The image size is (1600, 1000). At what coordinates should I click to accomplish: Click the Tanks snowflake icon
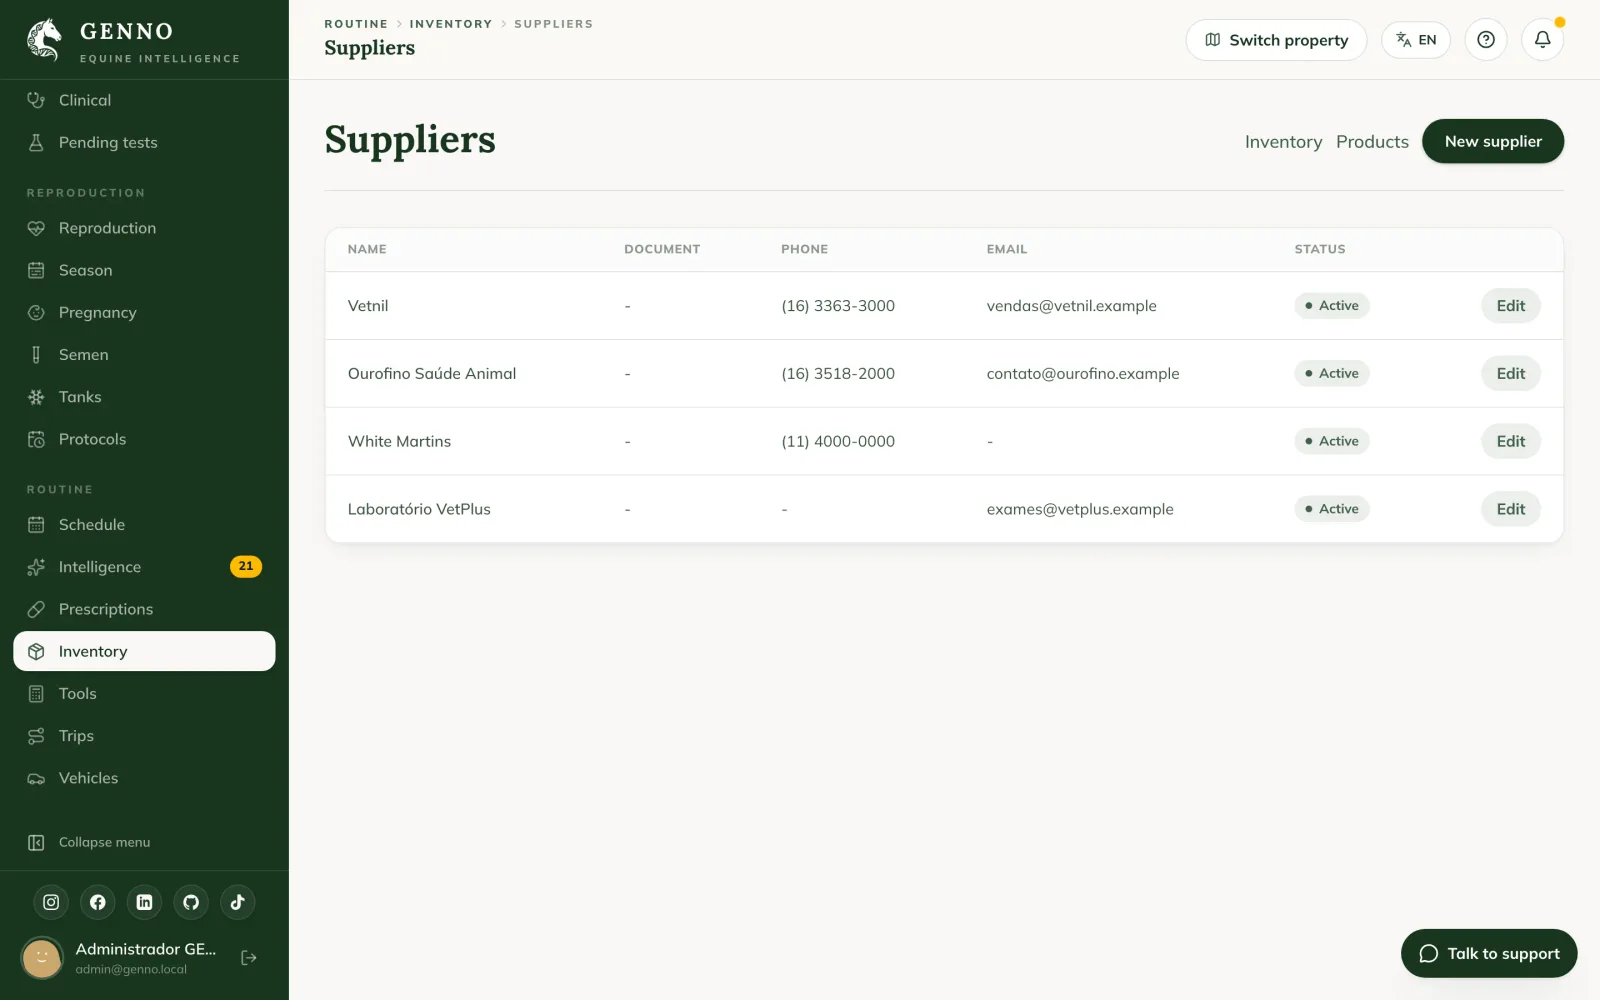point(36,397)
